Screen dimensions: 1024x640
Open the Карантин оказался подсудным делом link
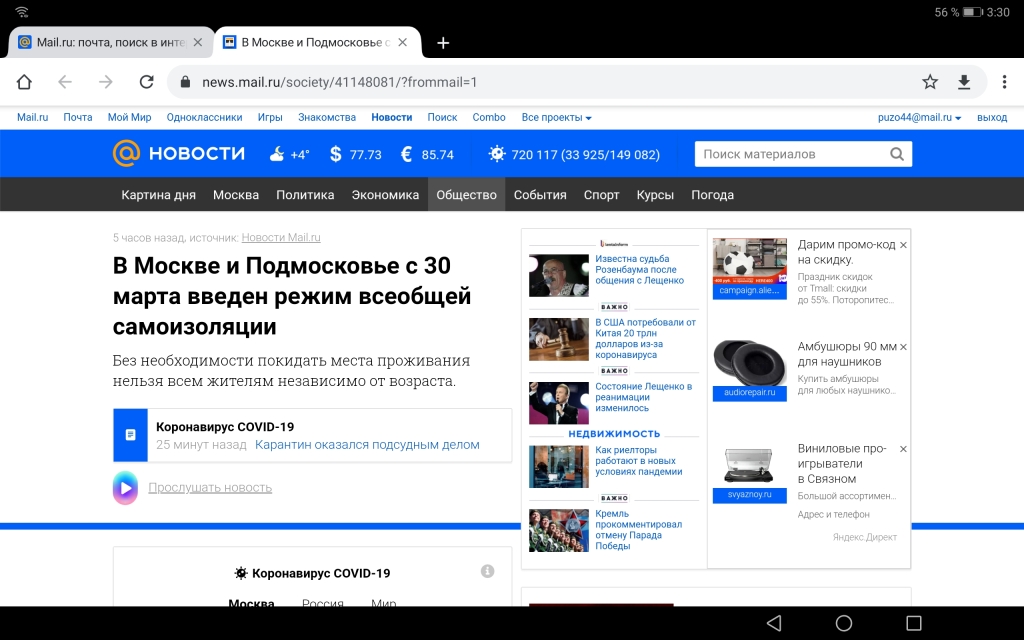point(367,444)
